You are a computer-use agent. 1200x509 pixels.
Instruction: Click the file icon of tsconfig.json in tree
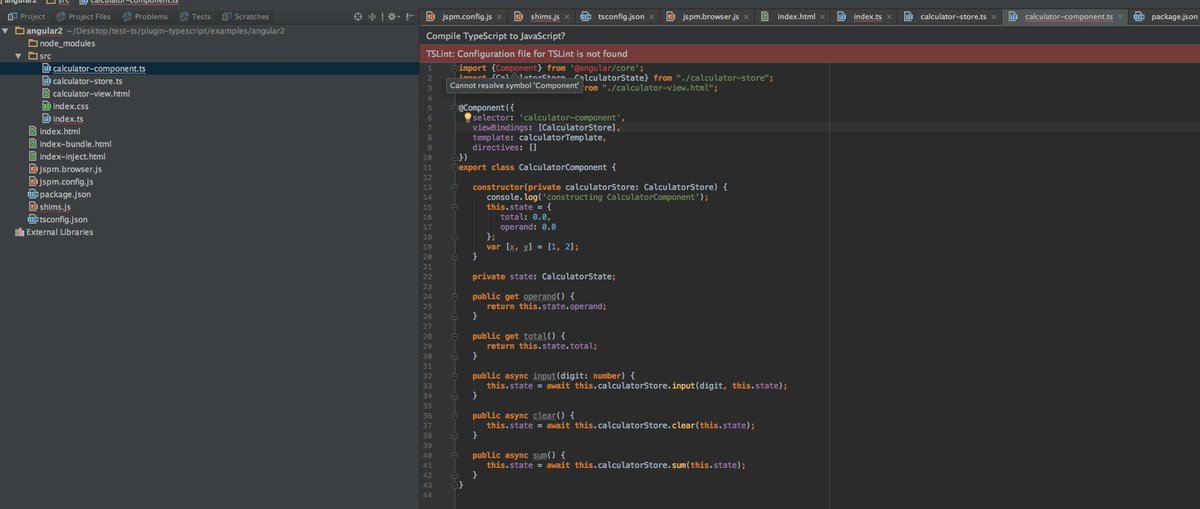(33, 219)
